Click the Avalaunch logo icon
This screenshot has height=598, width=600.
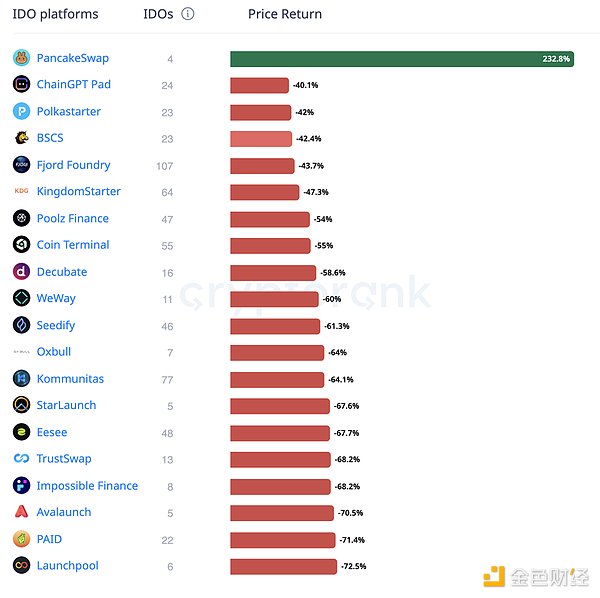(22, 512)
